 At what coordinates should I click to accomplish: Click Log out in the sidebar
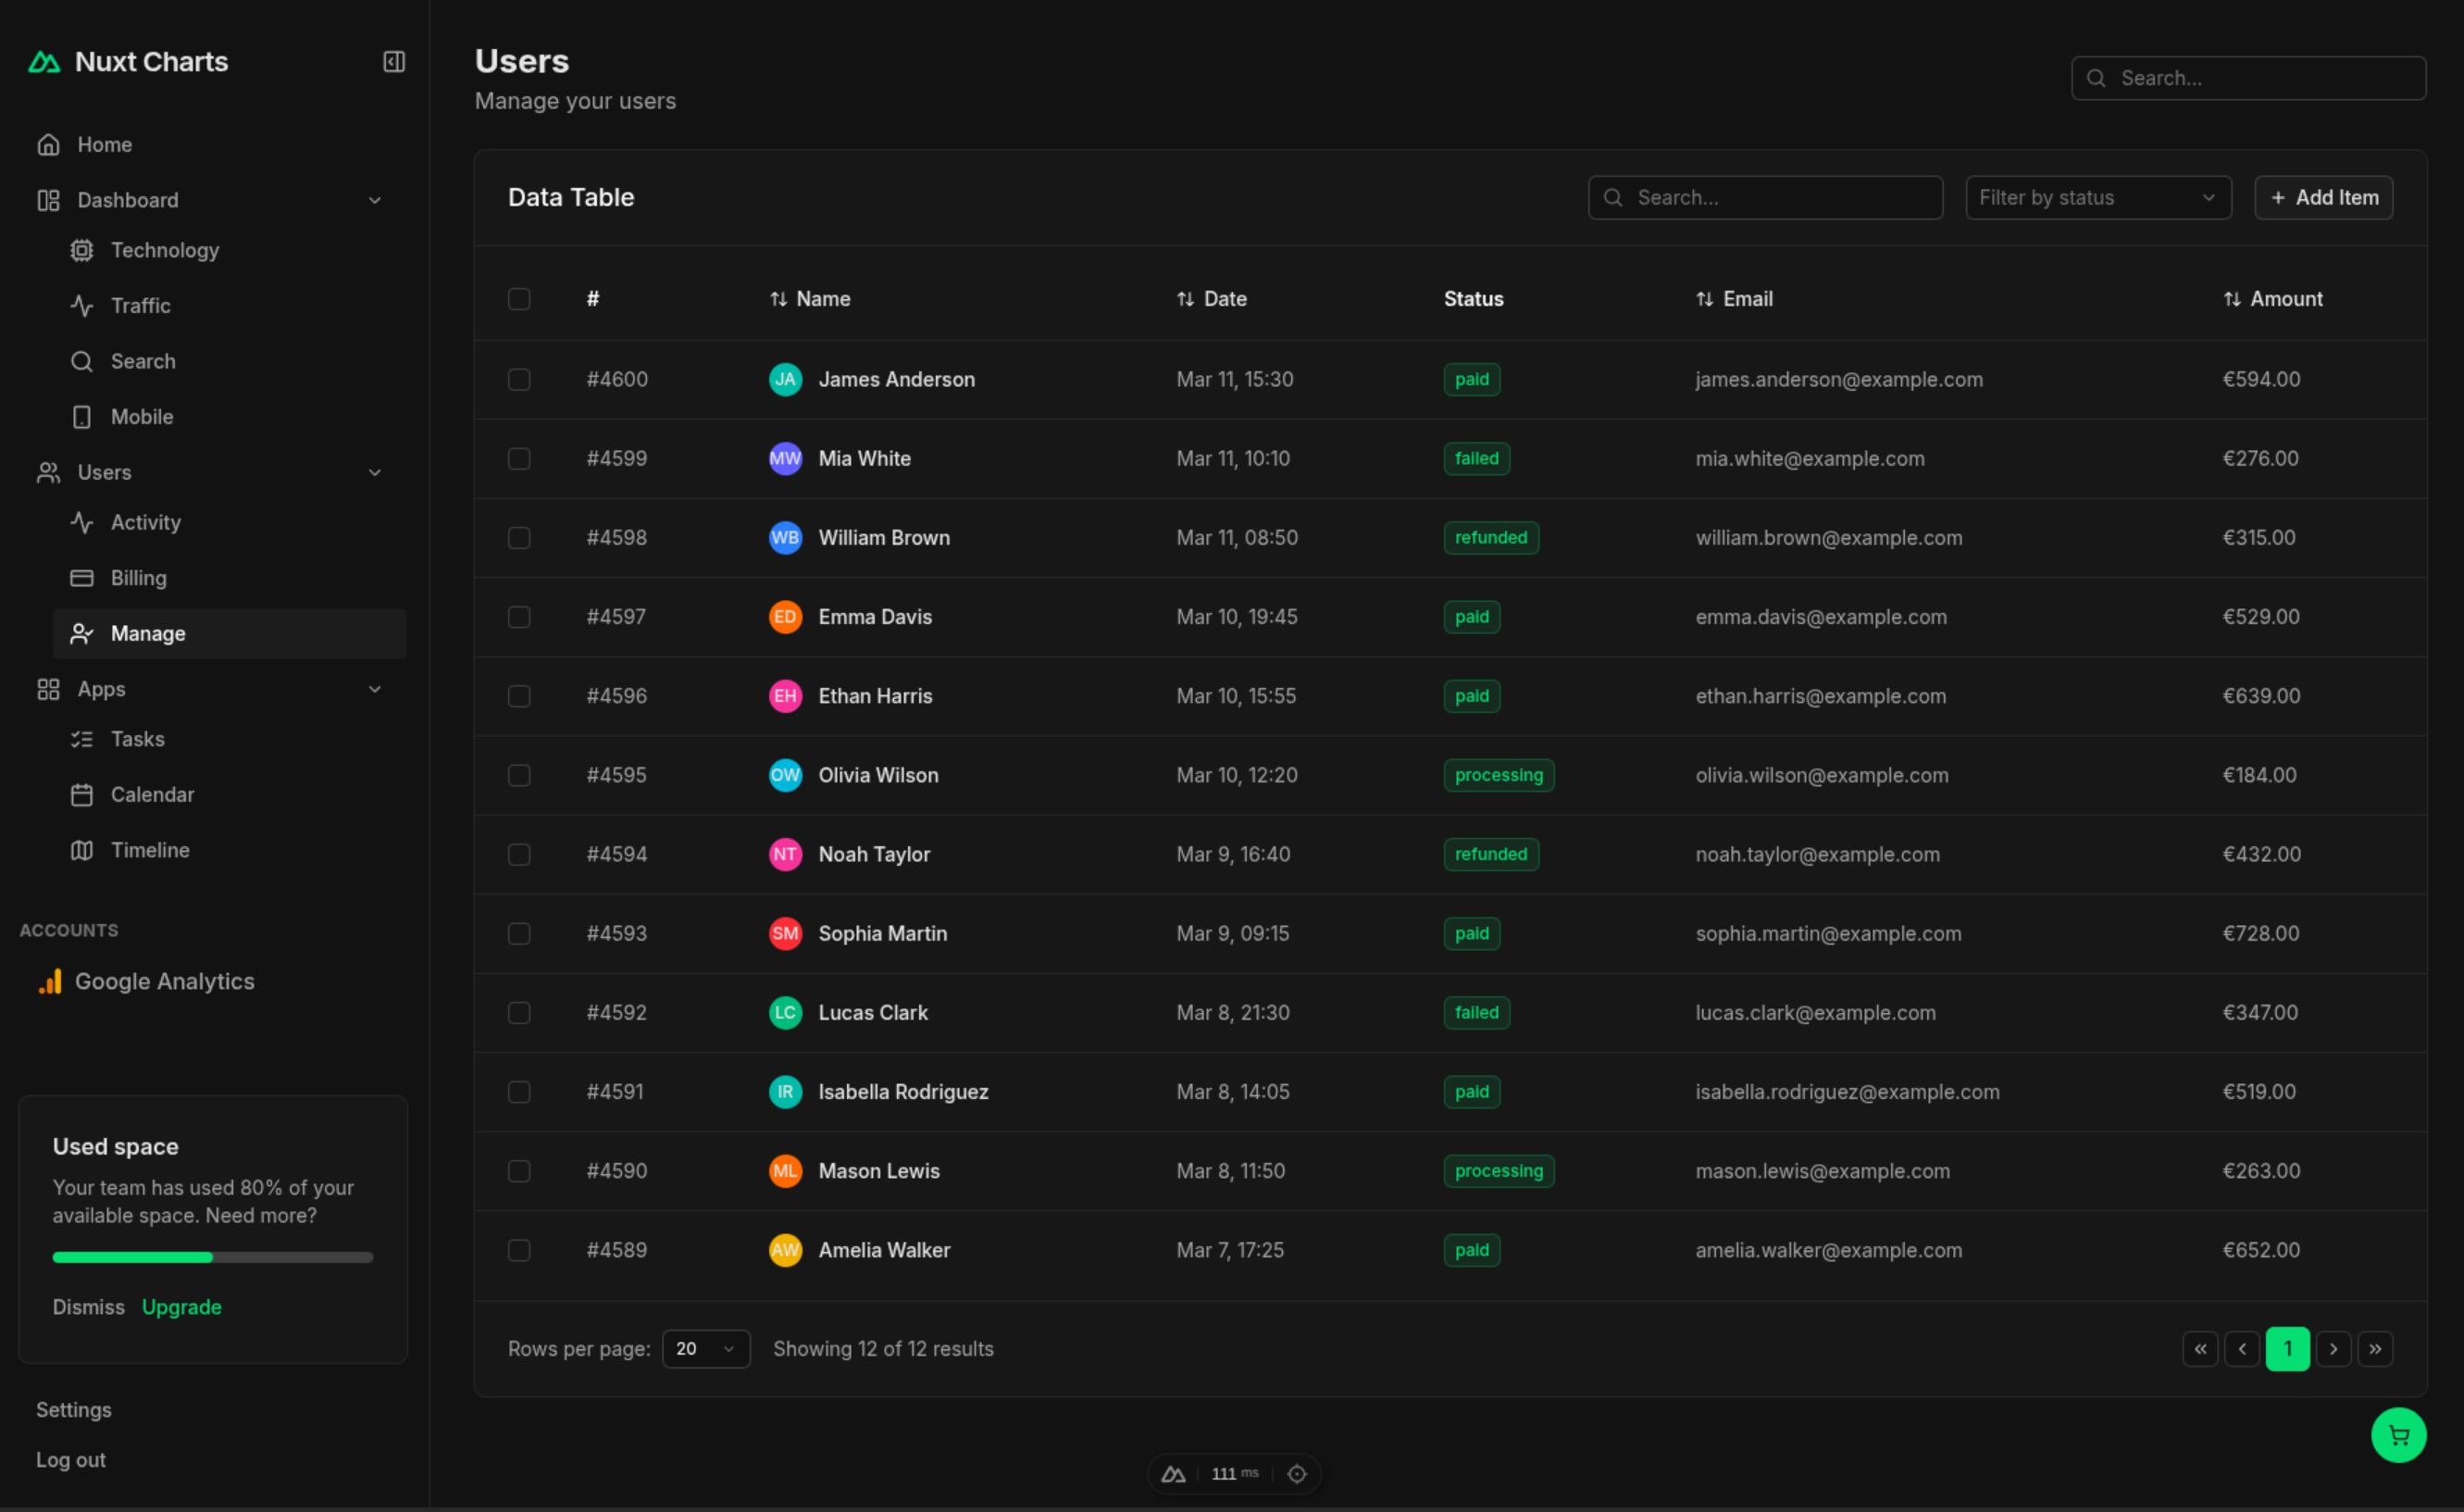71,1460
